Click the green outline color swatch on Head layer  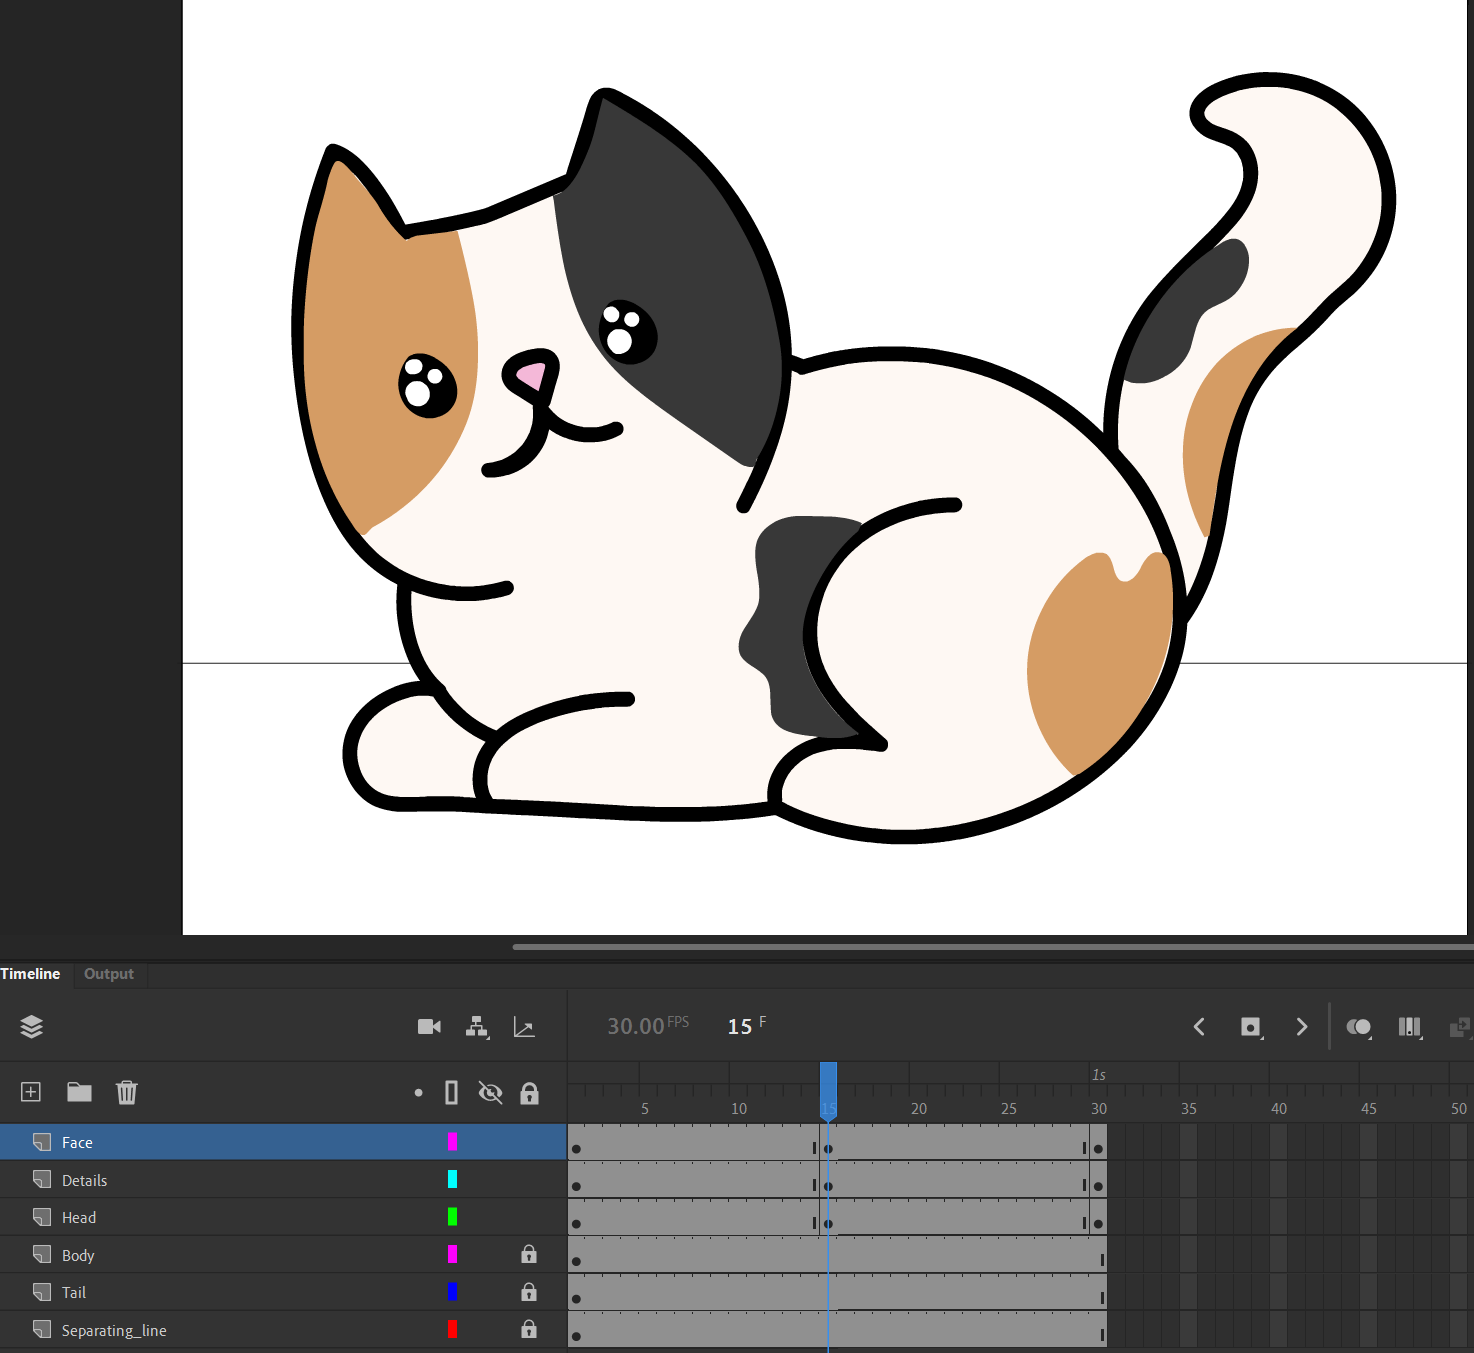pyautogui.click(x=453, y=1216)
